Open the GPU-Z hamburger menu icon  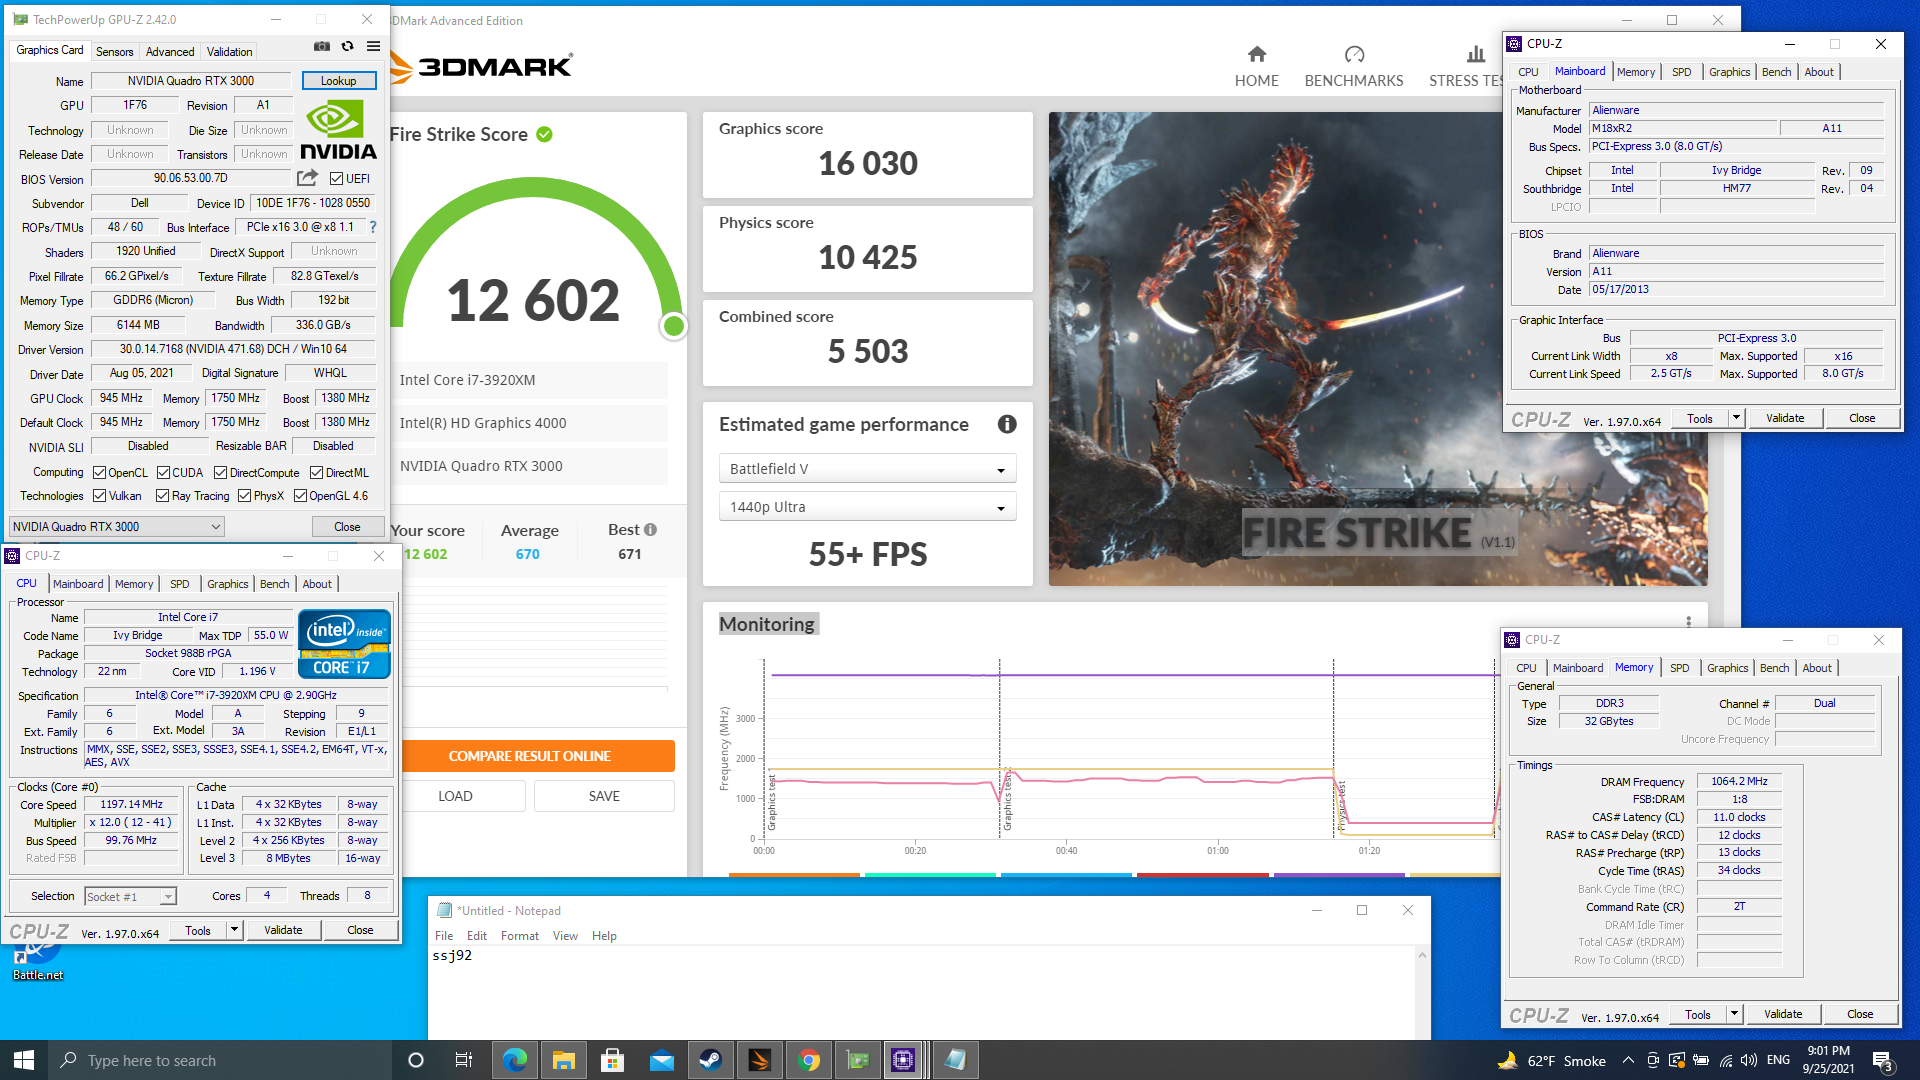tap(373, 46)
